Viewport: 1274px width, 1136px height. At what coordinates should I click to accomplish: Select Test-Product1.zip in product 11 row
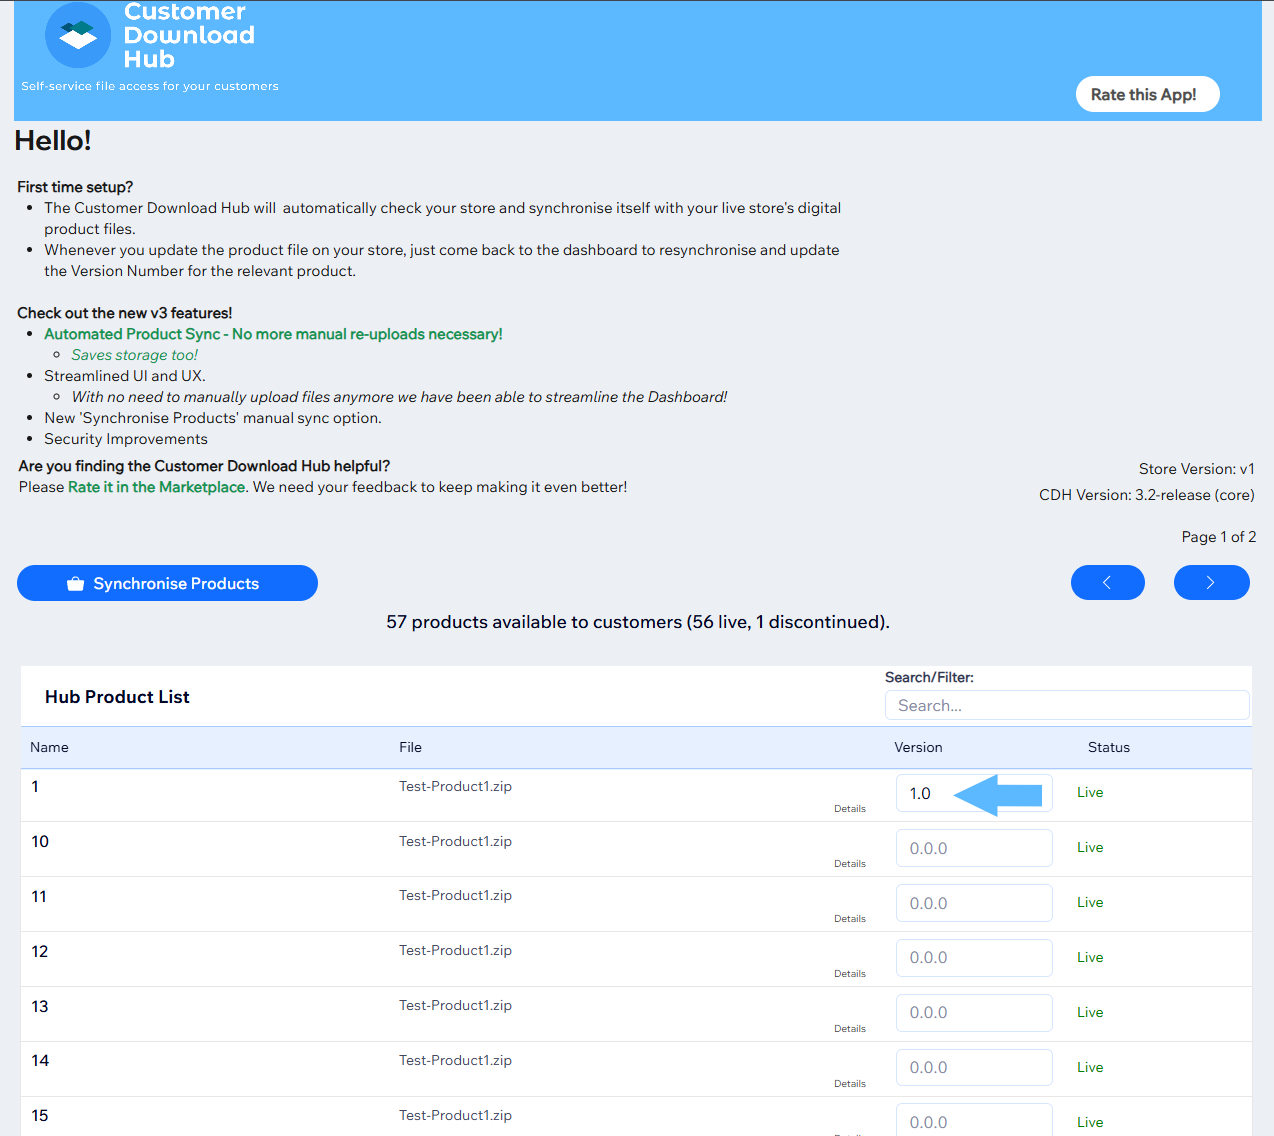455,895
